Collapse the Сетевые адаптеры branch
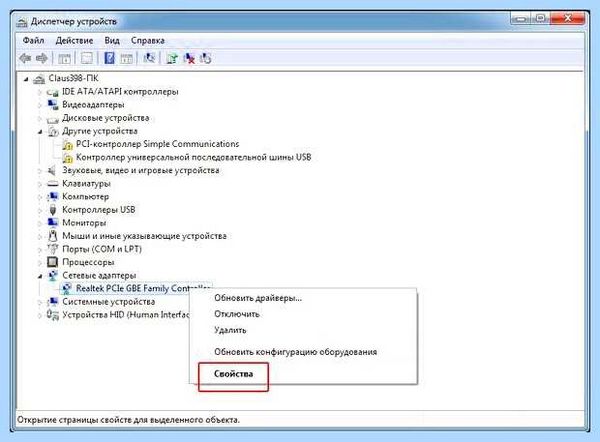600x442 pixels. point(40,276)
